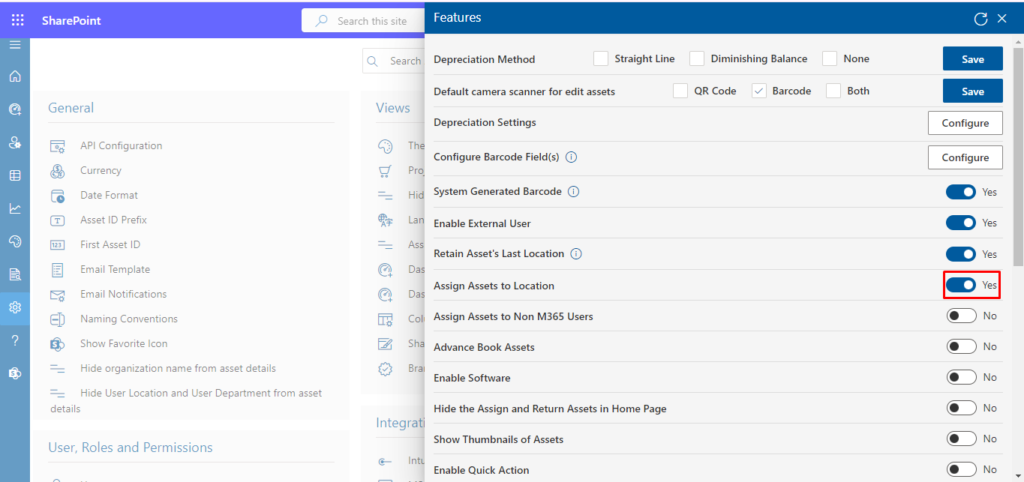
Task: Open the settings gear icon in sidebar
Action: 15,307
